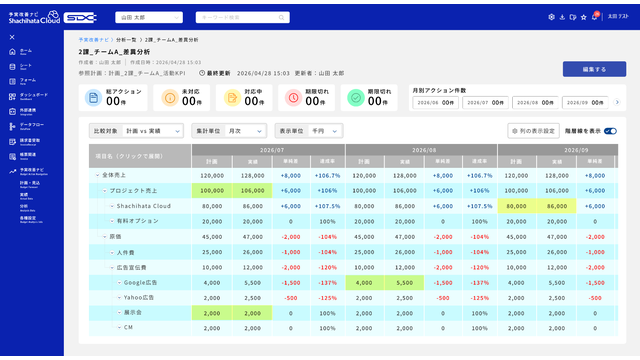The width and height of the screenshot is (640, 360).
Task: Open the ダッシュボード sidebar icon
Action: point(12,96)
